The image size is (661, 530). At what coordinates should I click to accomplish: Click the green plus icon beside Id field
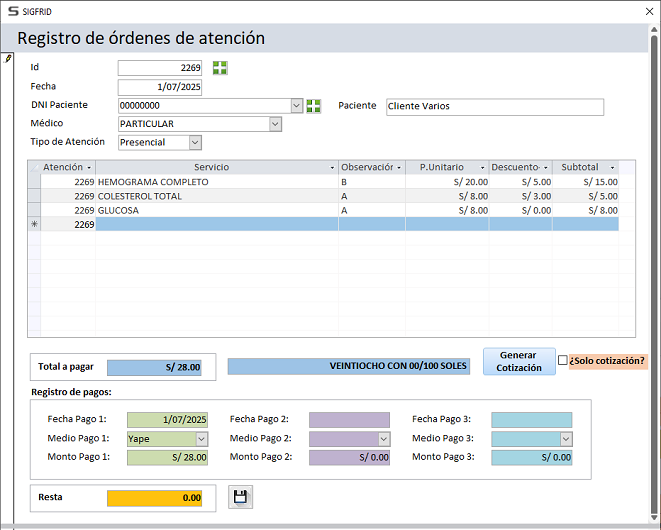(x=220, y=68)
